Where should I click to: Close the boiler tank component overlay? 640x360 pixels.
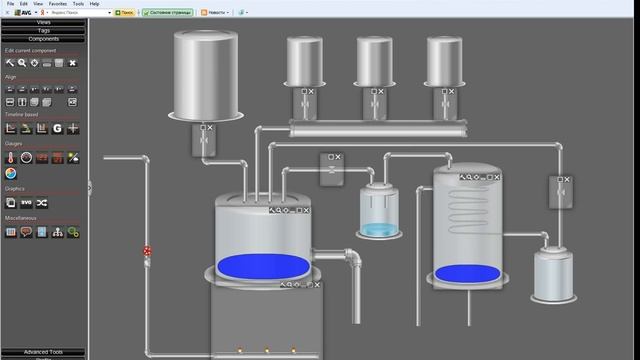click(307, 210)
